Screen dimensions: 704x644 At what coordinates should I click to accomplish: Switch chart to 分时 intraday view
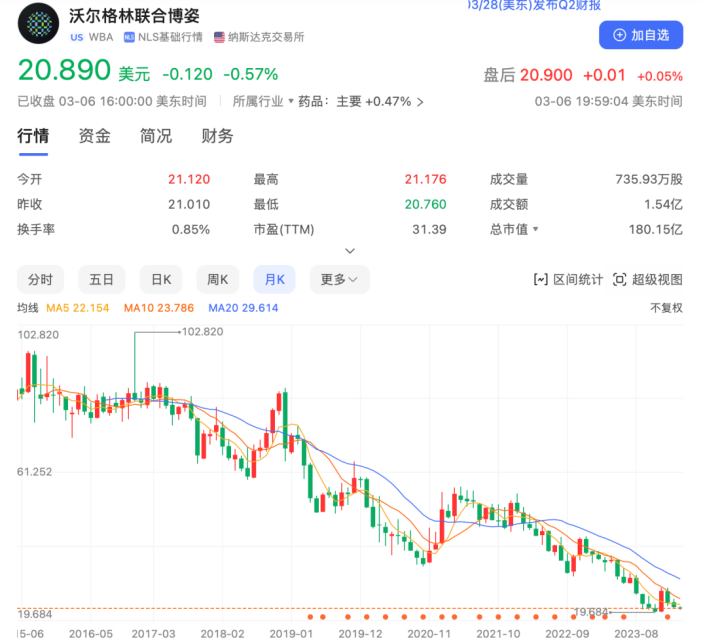[x=46, y=279]
